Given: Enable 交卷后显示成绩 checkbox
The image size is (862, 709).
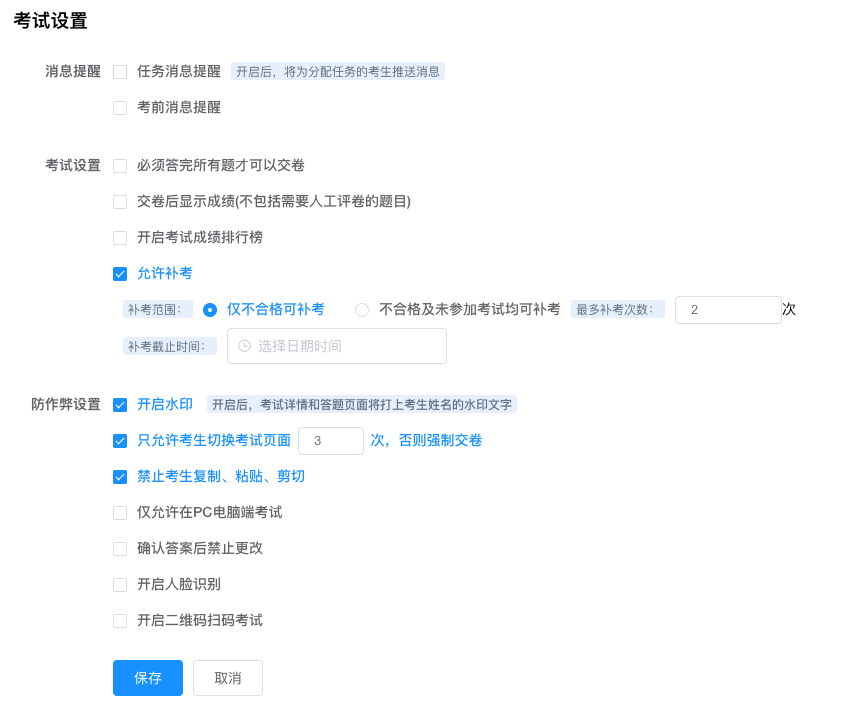Looking at the screenshot, I should click(x=120, y=202).
